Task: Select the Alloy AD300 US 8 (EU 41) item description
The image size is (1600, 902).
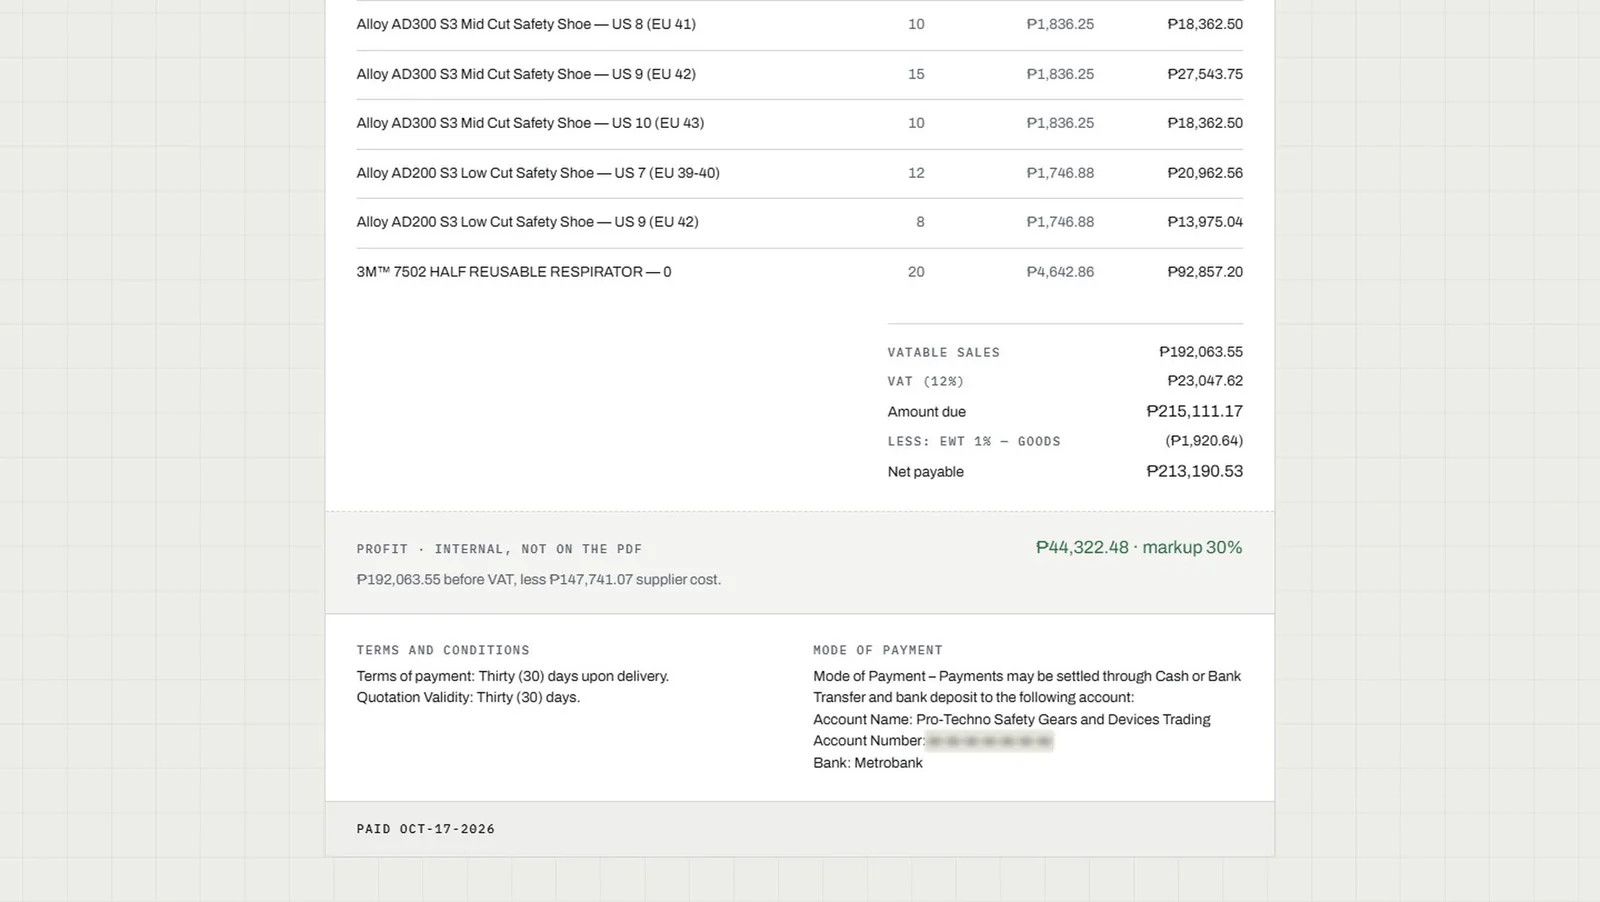Action: pyautogui.click(x=526, y=24)
